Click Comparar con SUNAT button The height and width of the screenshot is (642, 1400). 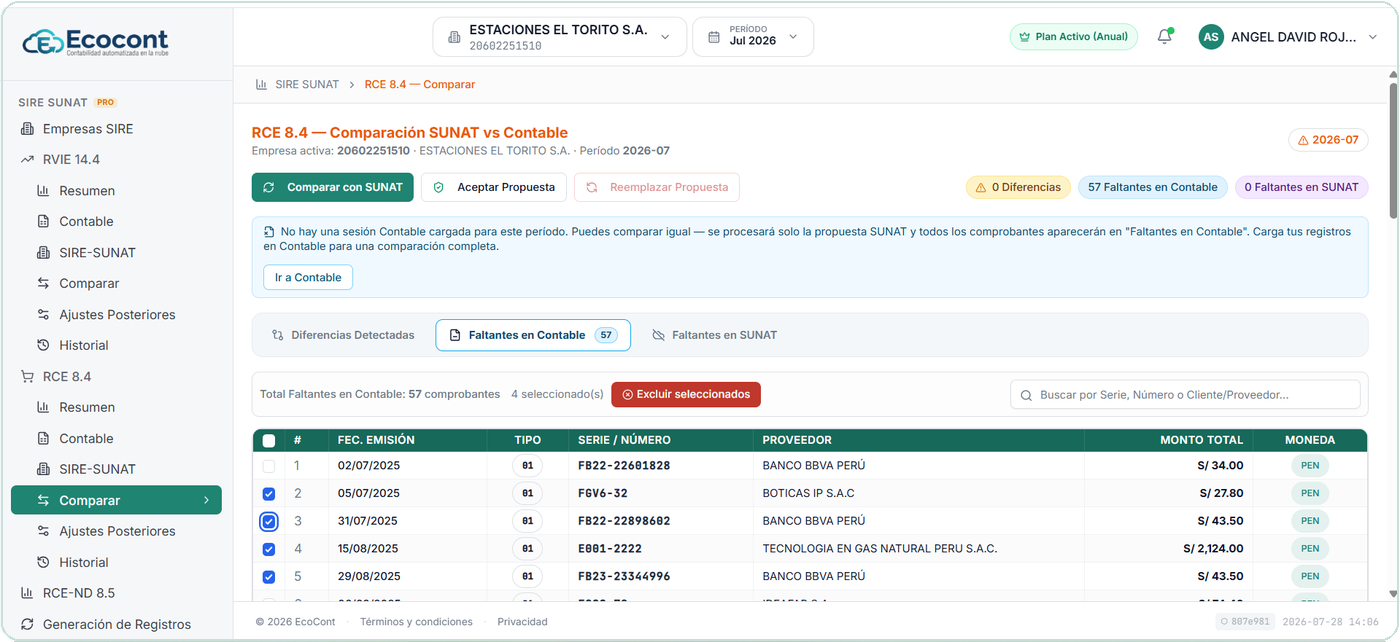332,187
